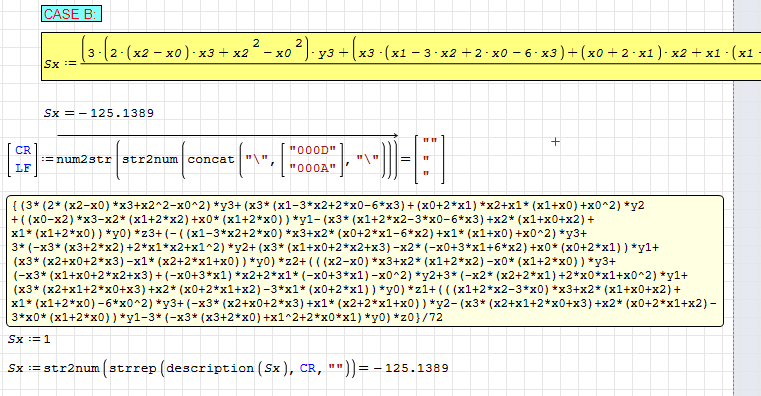761x396 pixels.
Task: Click the vectorize arrow above num2str expression
Action: coord(228,135)
